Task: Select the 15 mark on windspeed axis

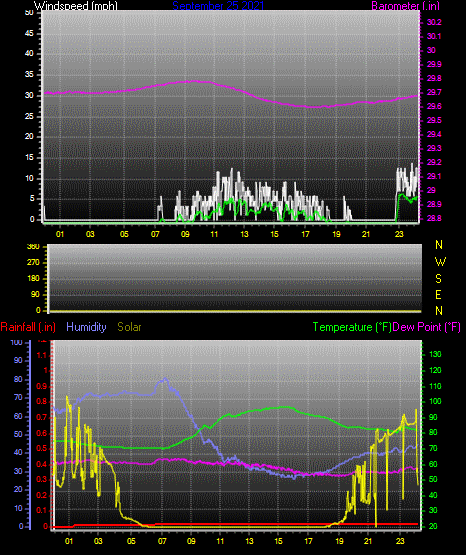Action: (x=29, y=158)
